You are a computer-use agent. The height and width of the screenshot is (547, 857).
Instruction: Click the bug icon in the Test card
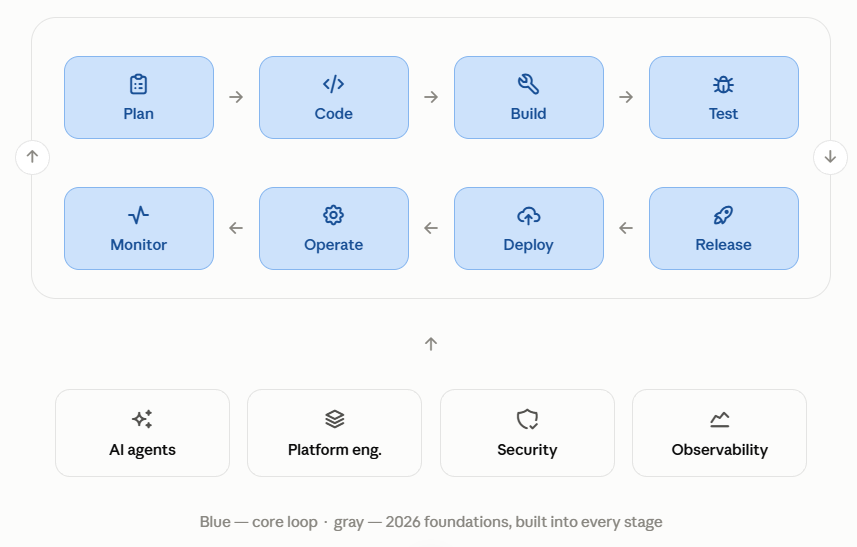[x=724, y=84]
